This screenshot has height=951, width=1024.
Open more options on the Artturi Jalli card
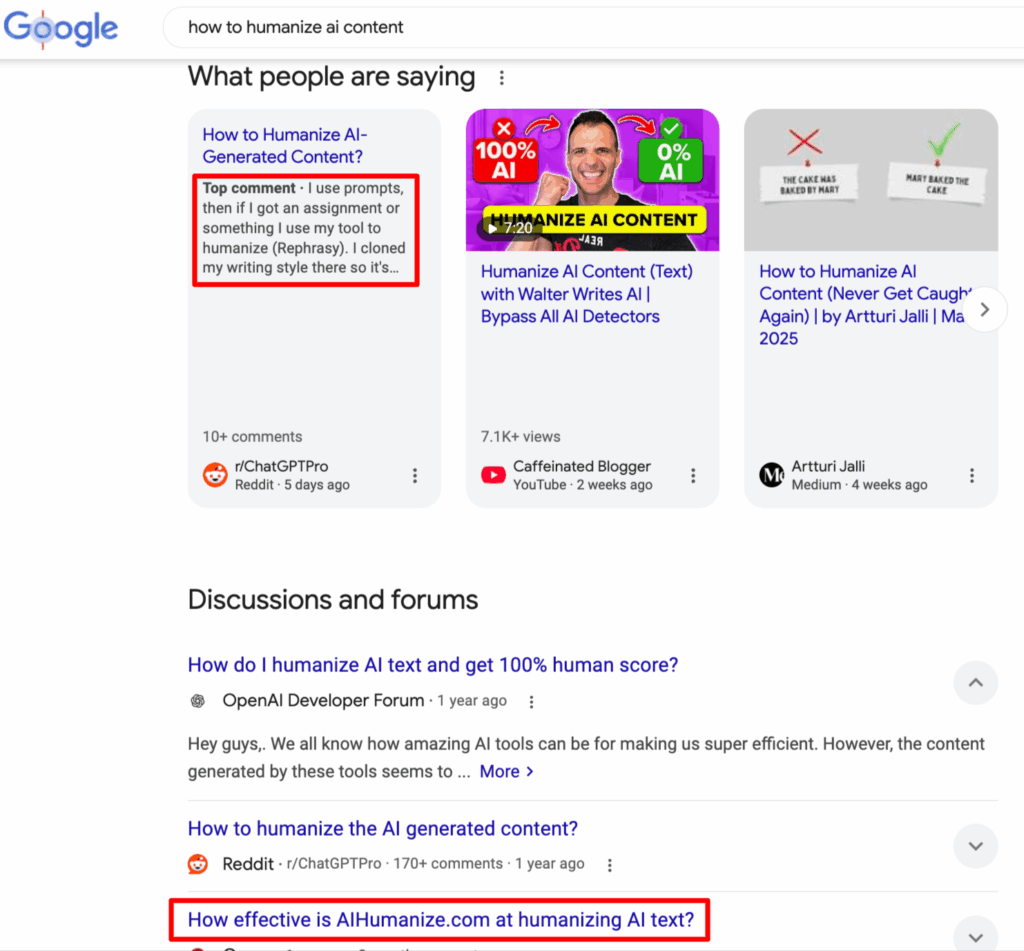(x=972, y=476)
